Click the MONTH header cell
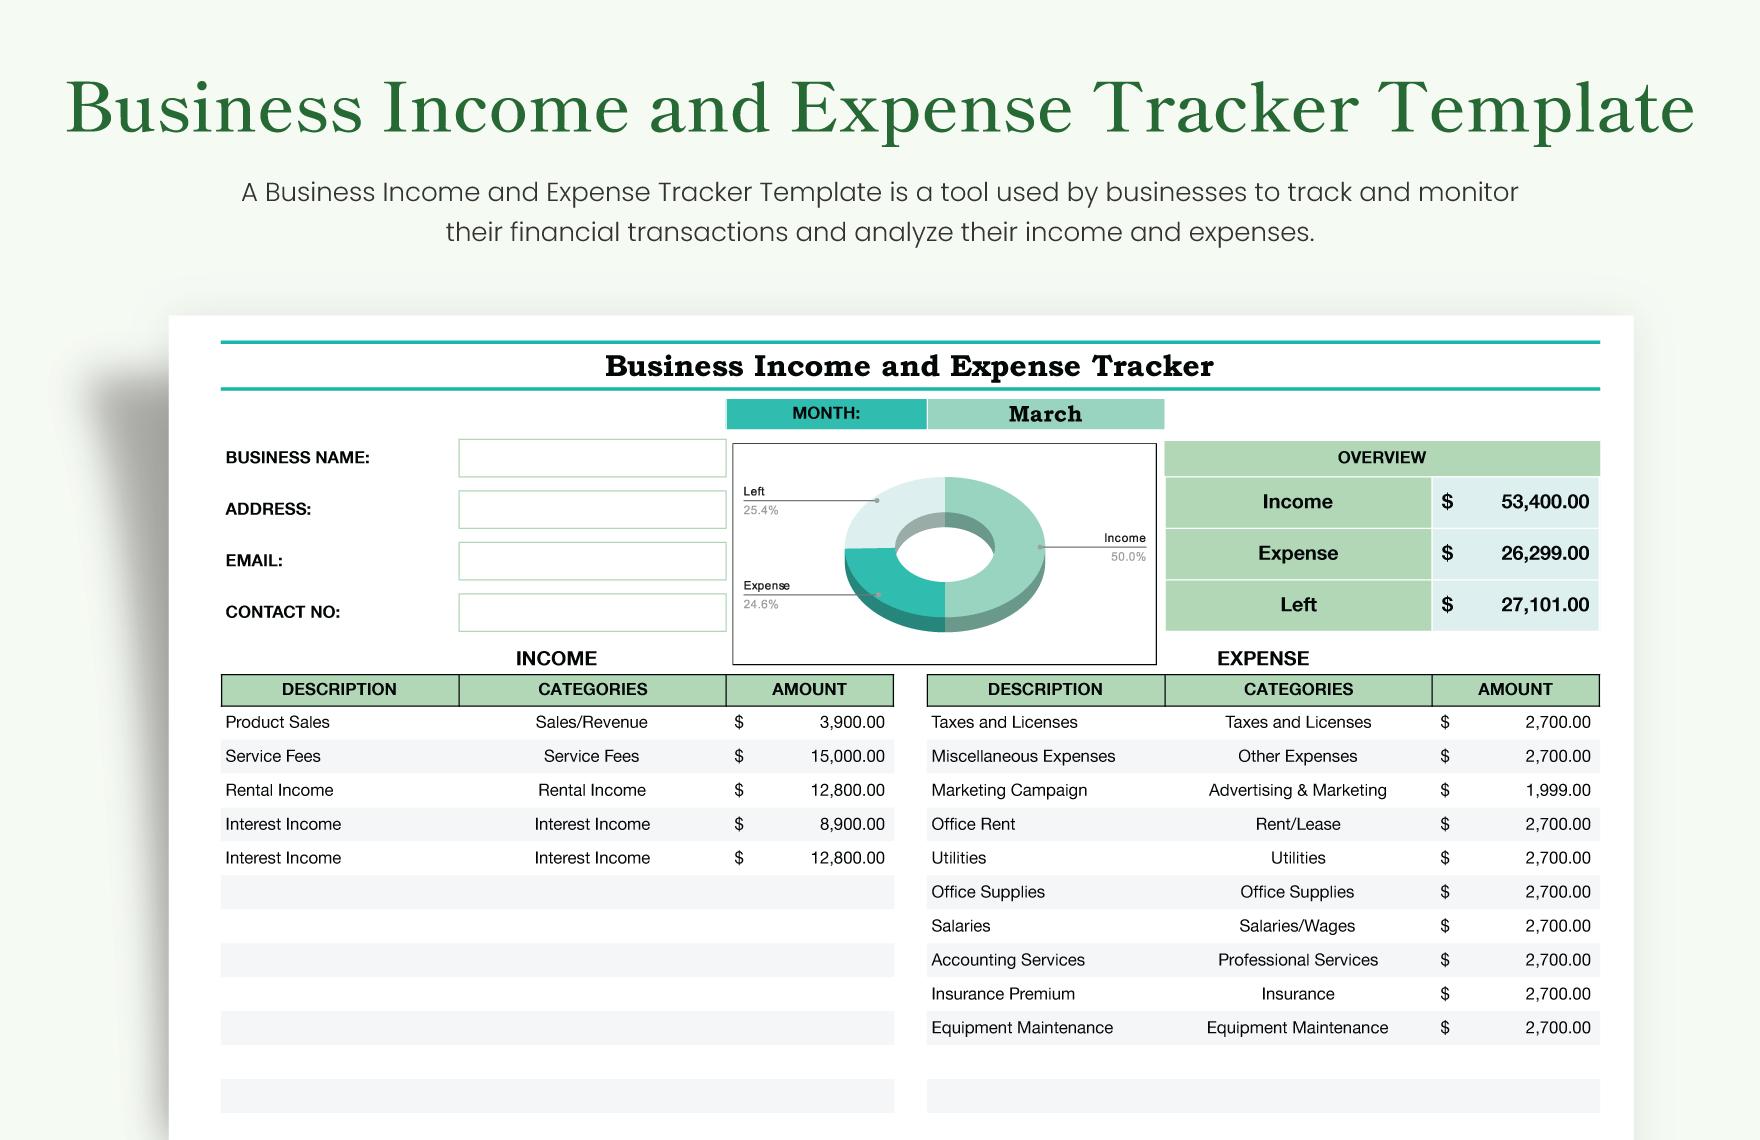1760x1140 pixels. coord(826,413)
